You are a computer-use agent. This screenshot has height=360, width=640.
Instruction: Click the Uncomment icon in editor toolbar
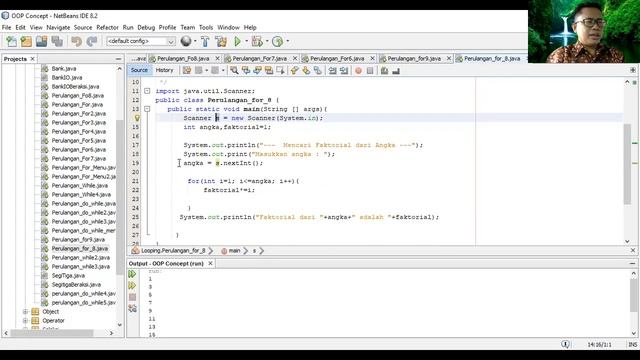(396, 71)
